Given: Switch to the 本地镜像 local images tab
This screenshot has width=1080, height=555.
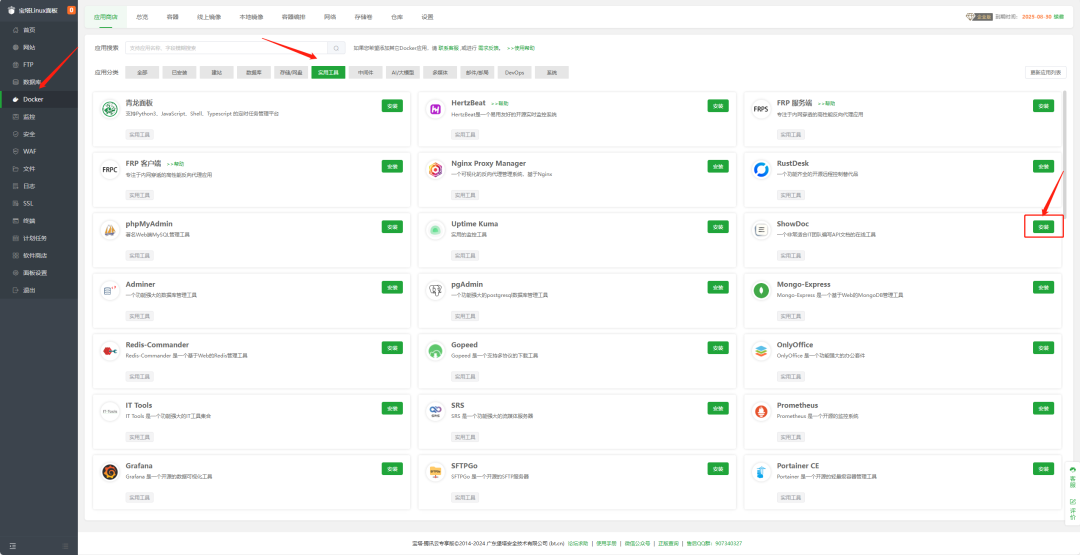Looking at the screenshot, I should [251, 17].
